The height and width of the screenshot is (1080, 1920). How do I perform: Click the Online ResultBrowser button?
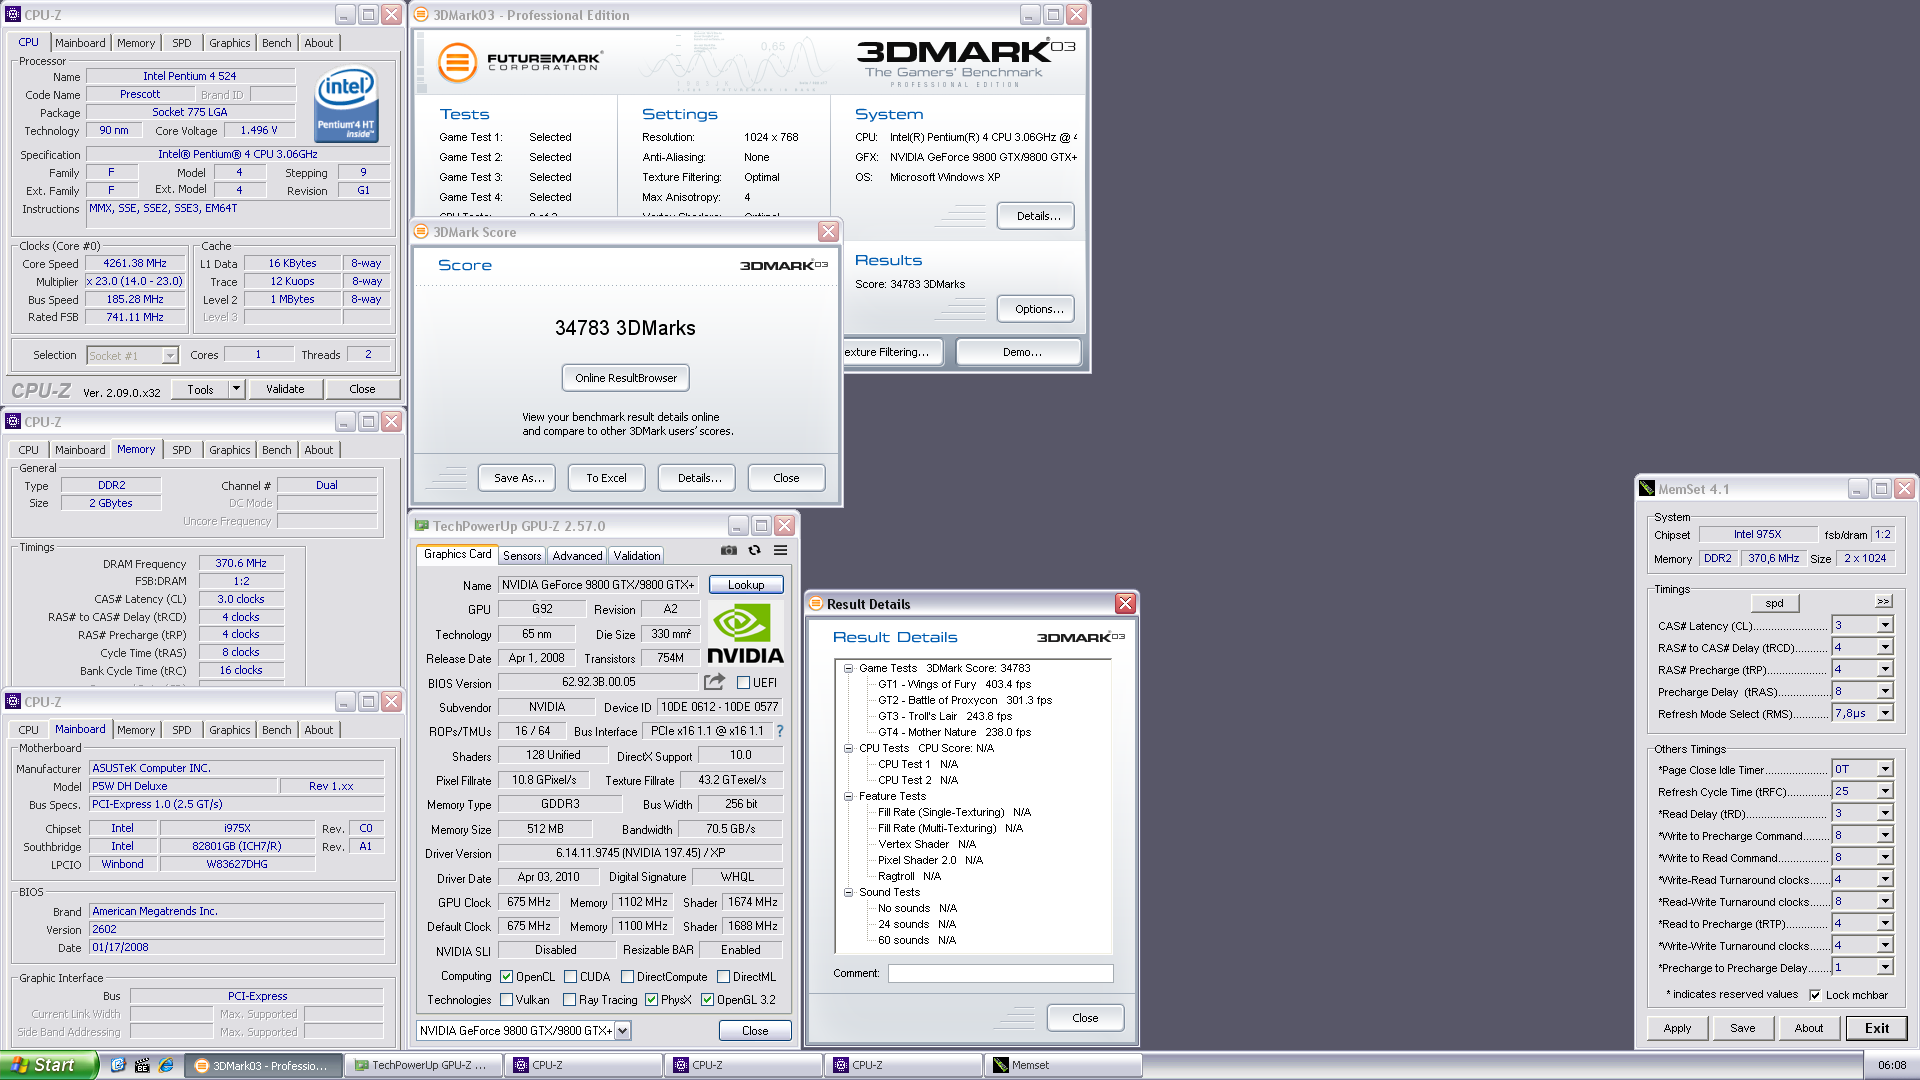(626, 378)
